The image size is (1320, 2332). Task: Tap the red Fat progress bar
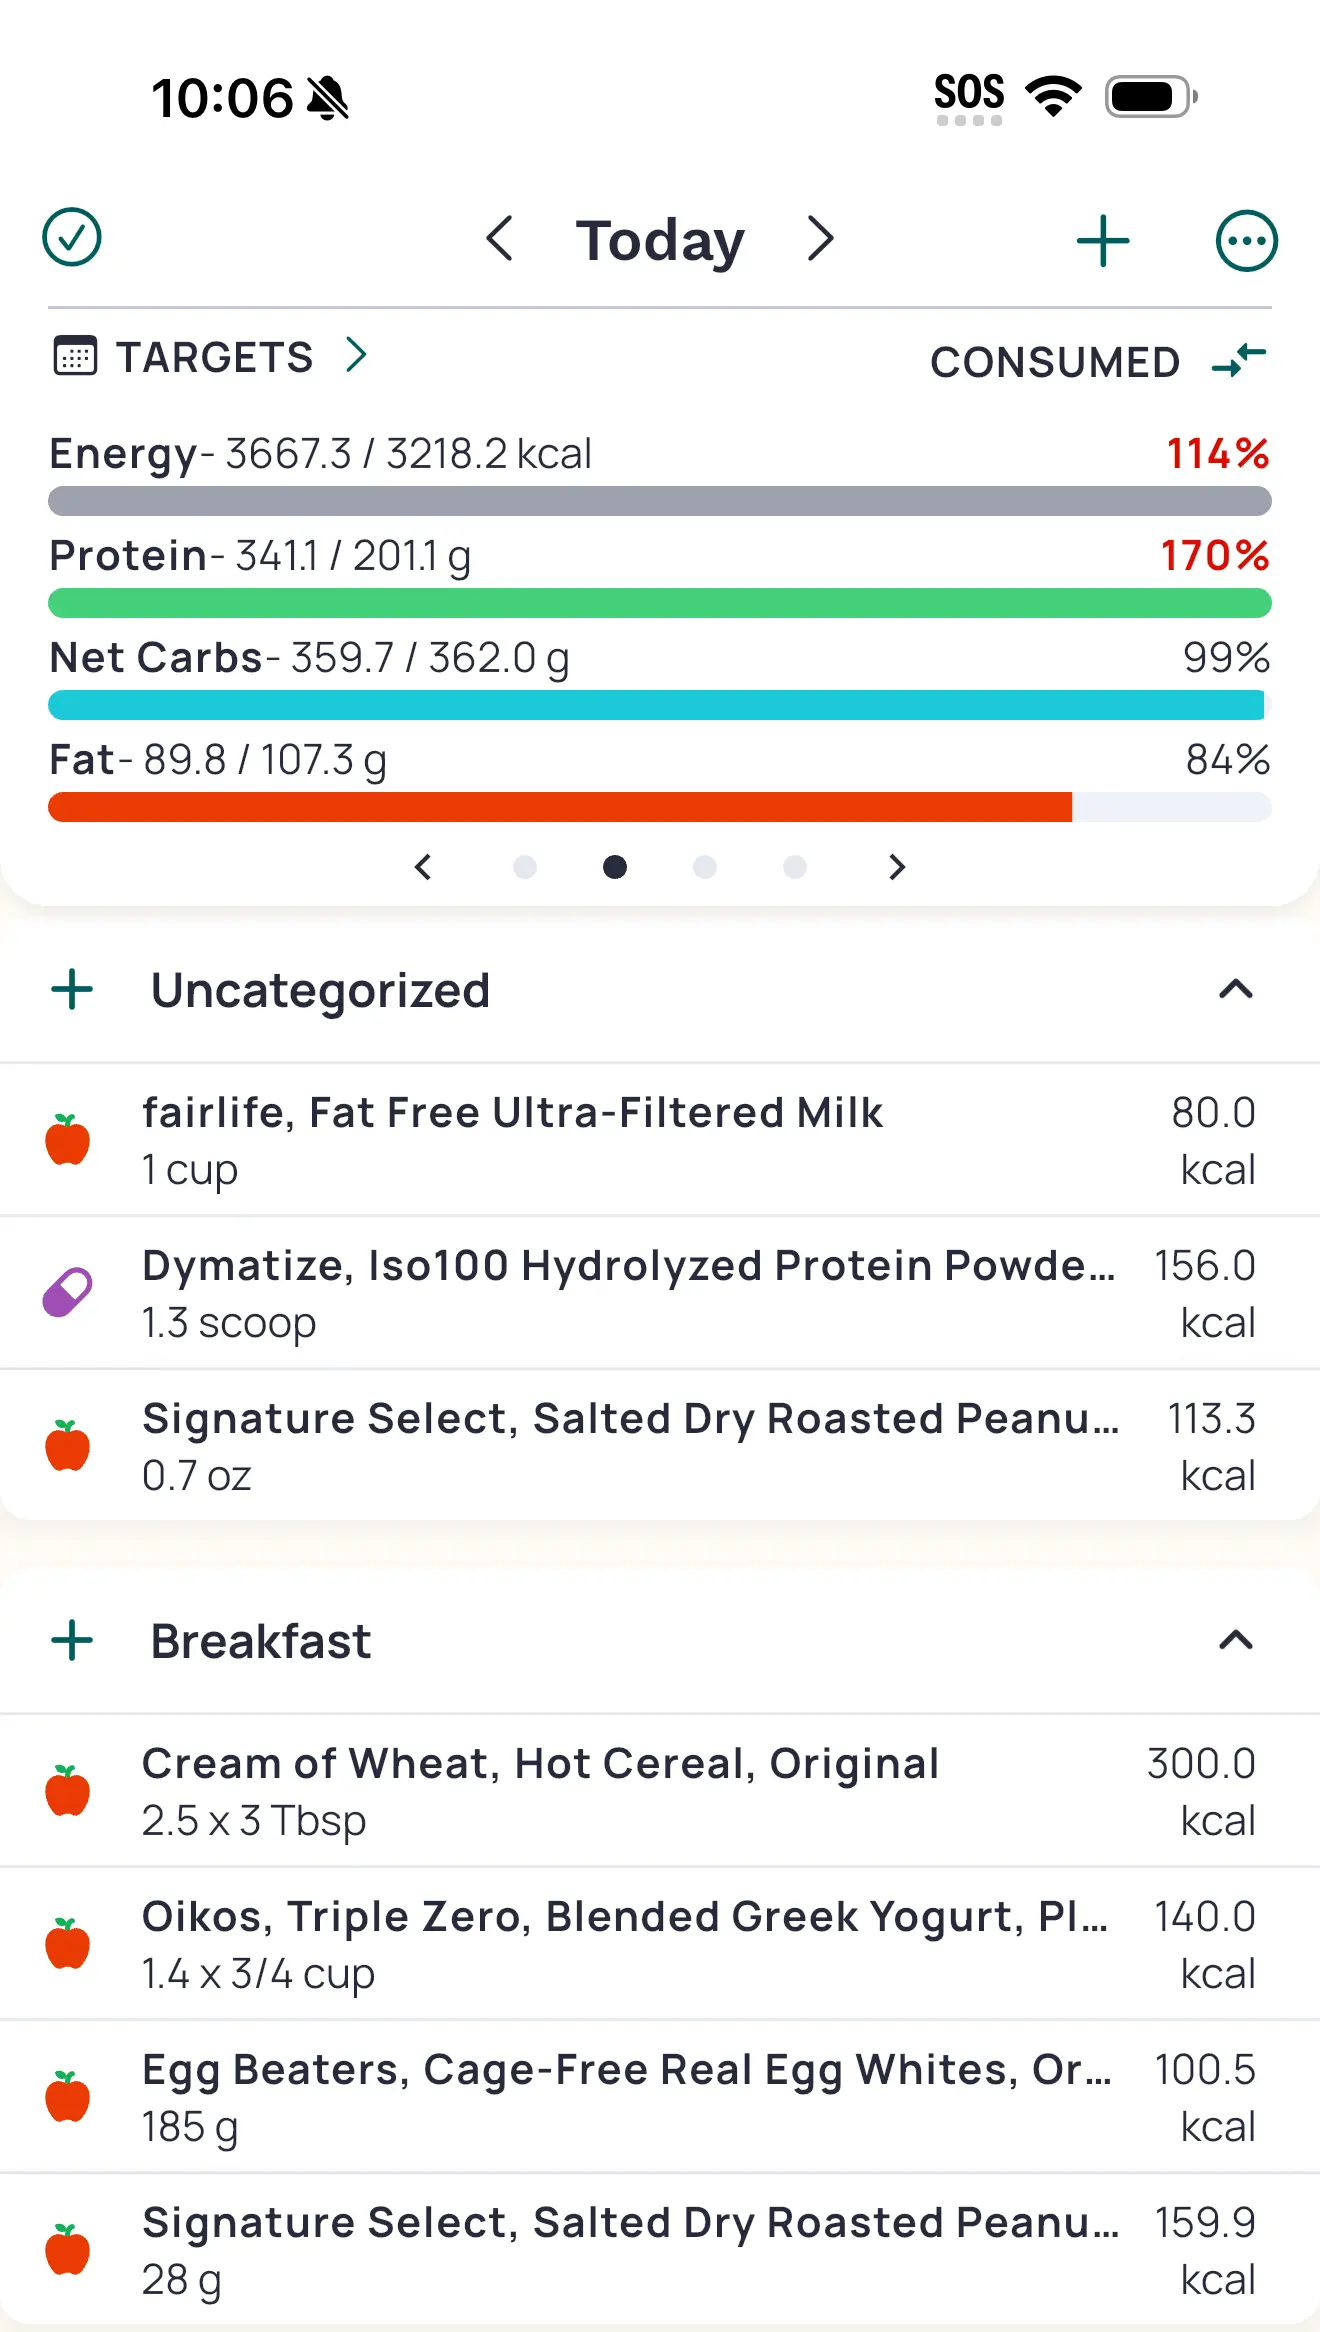(560, 807)
